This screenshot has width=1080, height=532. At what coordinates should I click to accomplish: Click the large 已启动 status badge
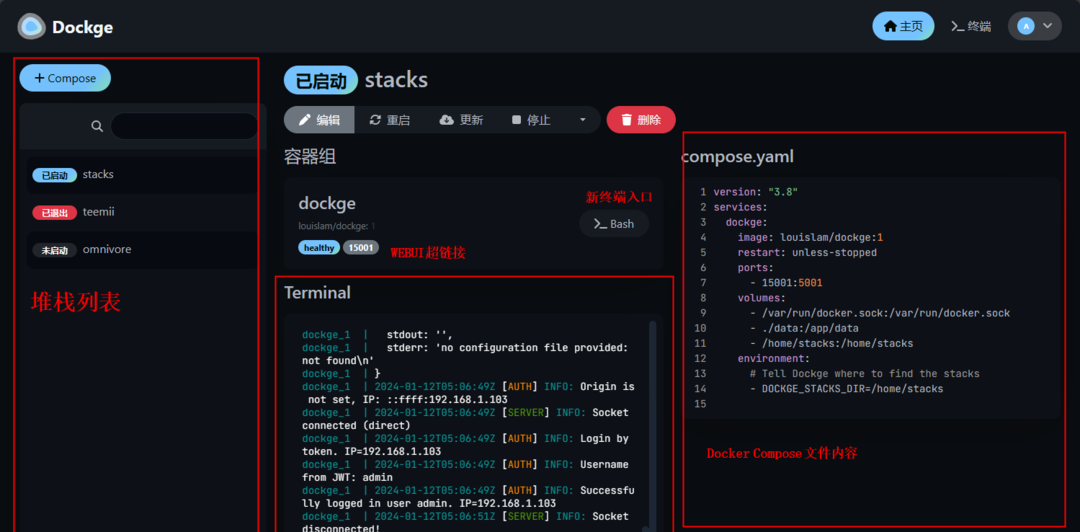321,80
